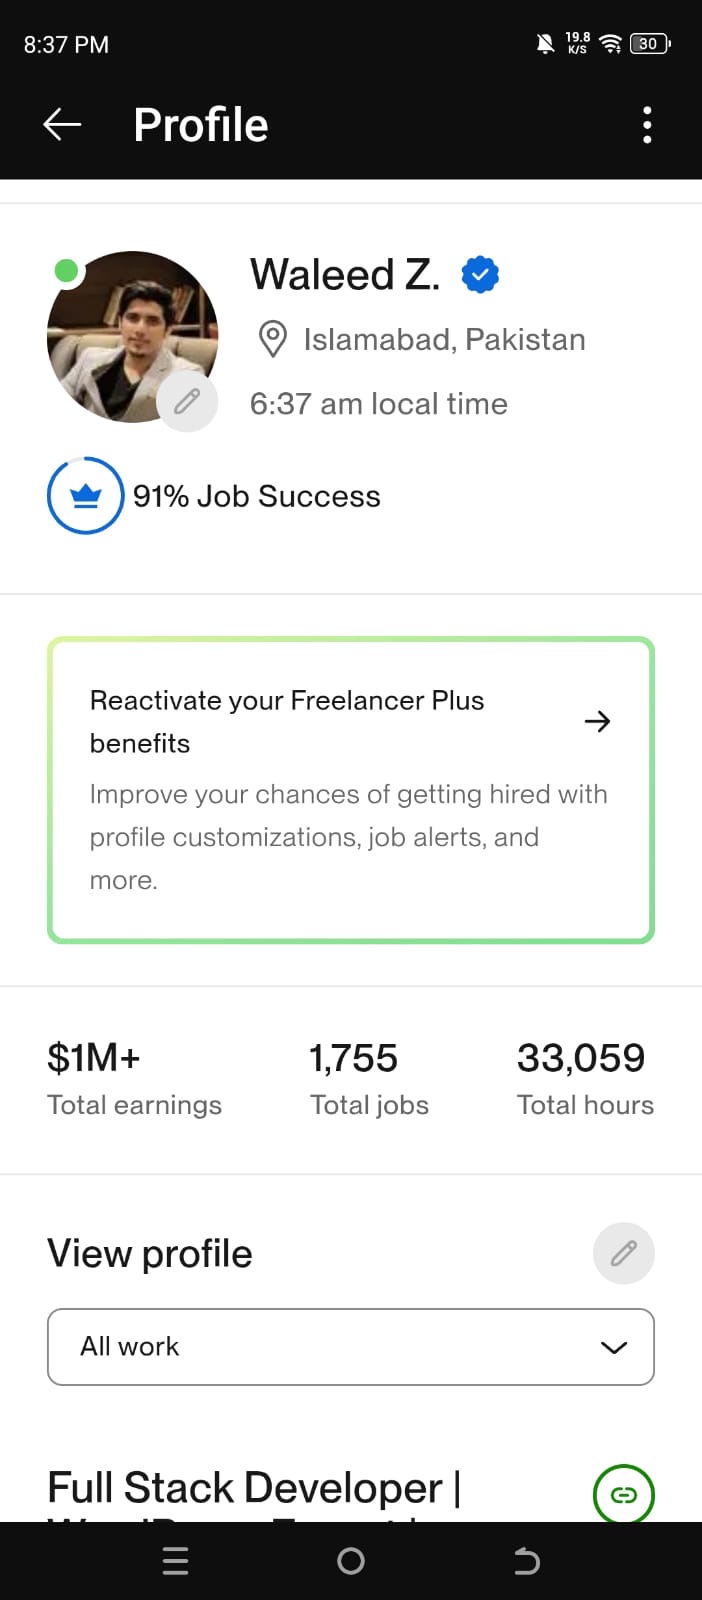Tap Reactivate your Freelancer Plus benefits

(x=287, y=721)
